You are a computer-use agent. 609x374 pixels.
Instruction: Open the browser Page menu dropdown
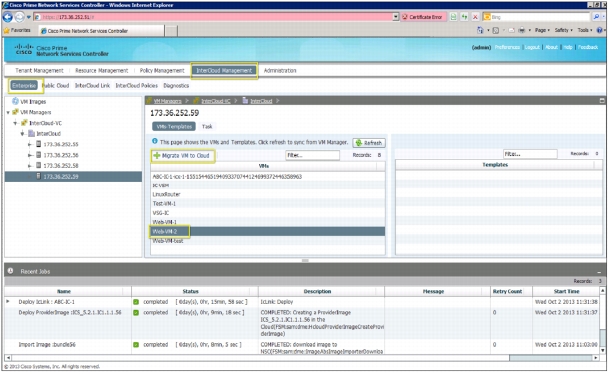[x=542, y=30]
